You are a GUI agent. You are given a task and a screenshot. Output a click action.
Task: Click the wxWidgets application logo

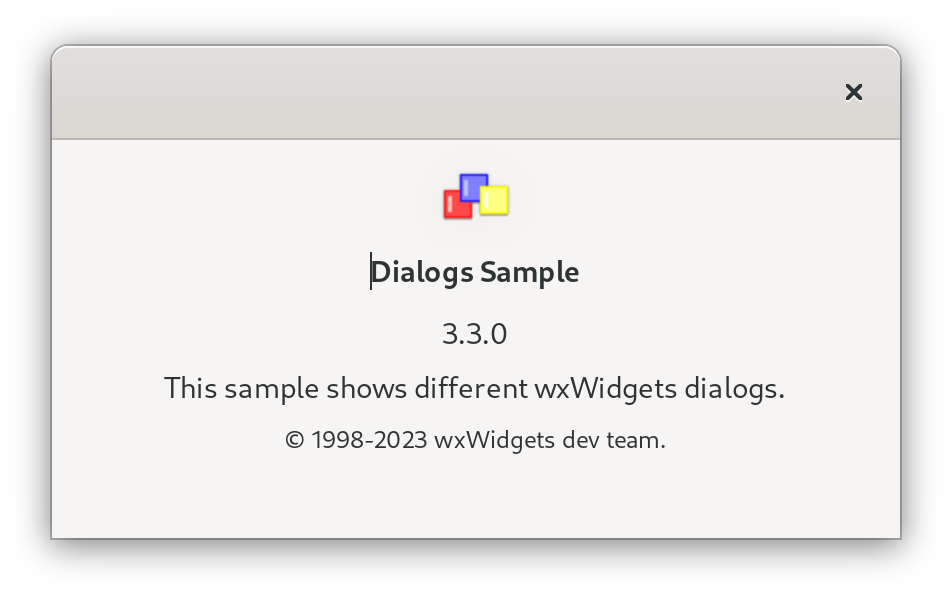click(x=476, y=197)
